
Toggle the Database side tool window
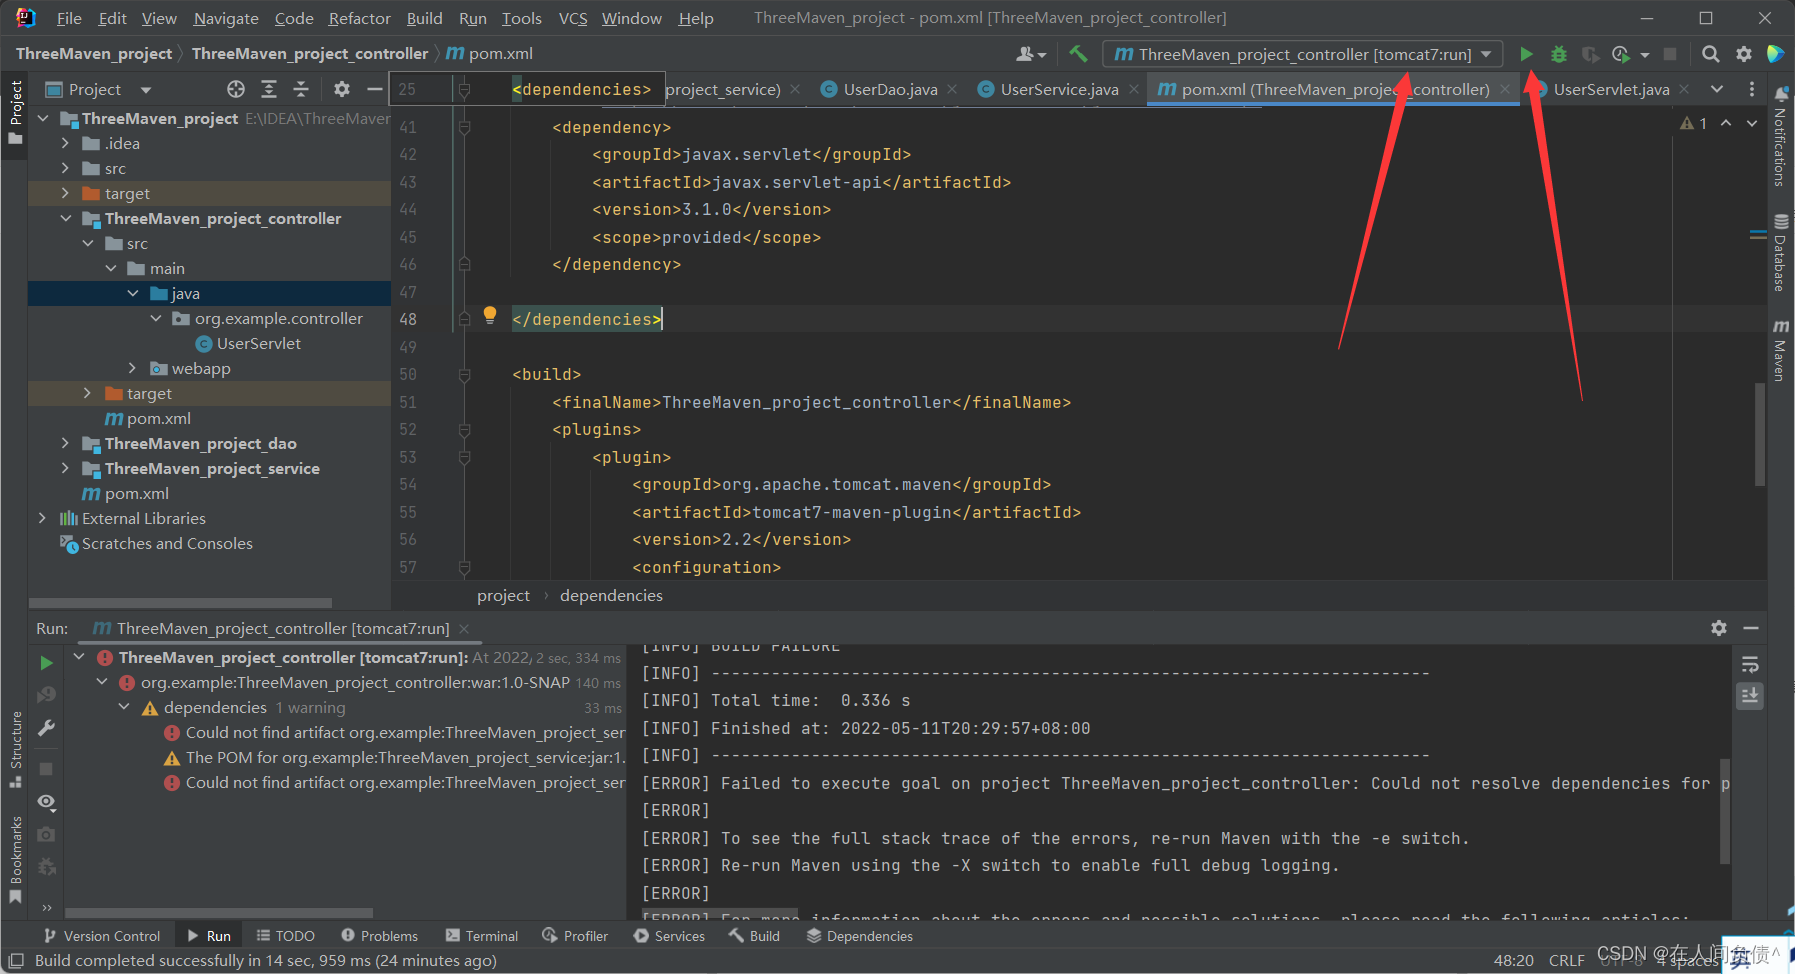(1781, 253)
